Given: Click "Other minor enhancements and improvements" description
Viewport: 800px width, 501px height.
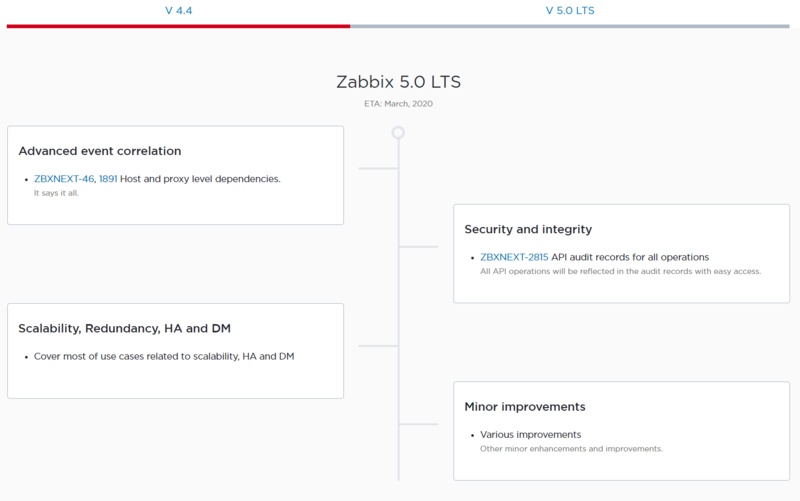Looking at the screenshot, I should tap(571, 449).
